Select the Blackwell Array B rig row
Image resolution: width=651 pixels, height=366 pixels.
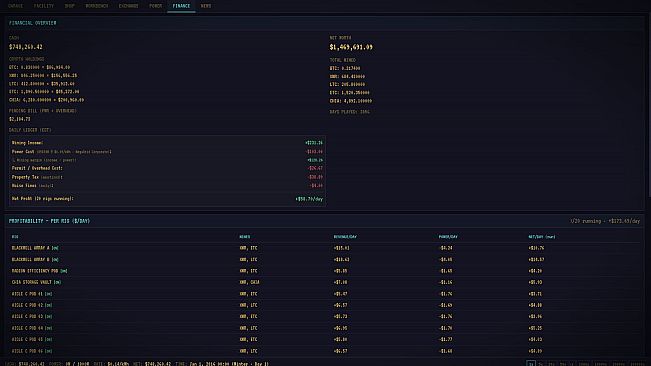pyautogui.click(x=325, y=259)
